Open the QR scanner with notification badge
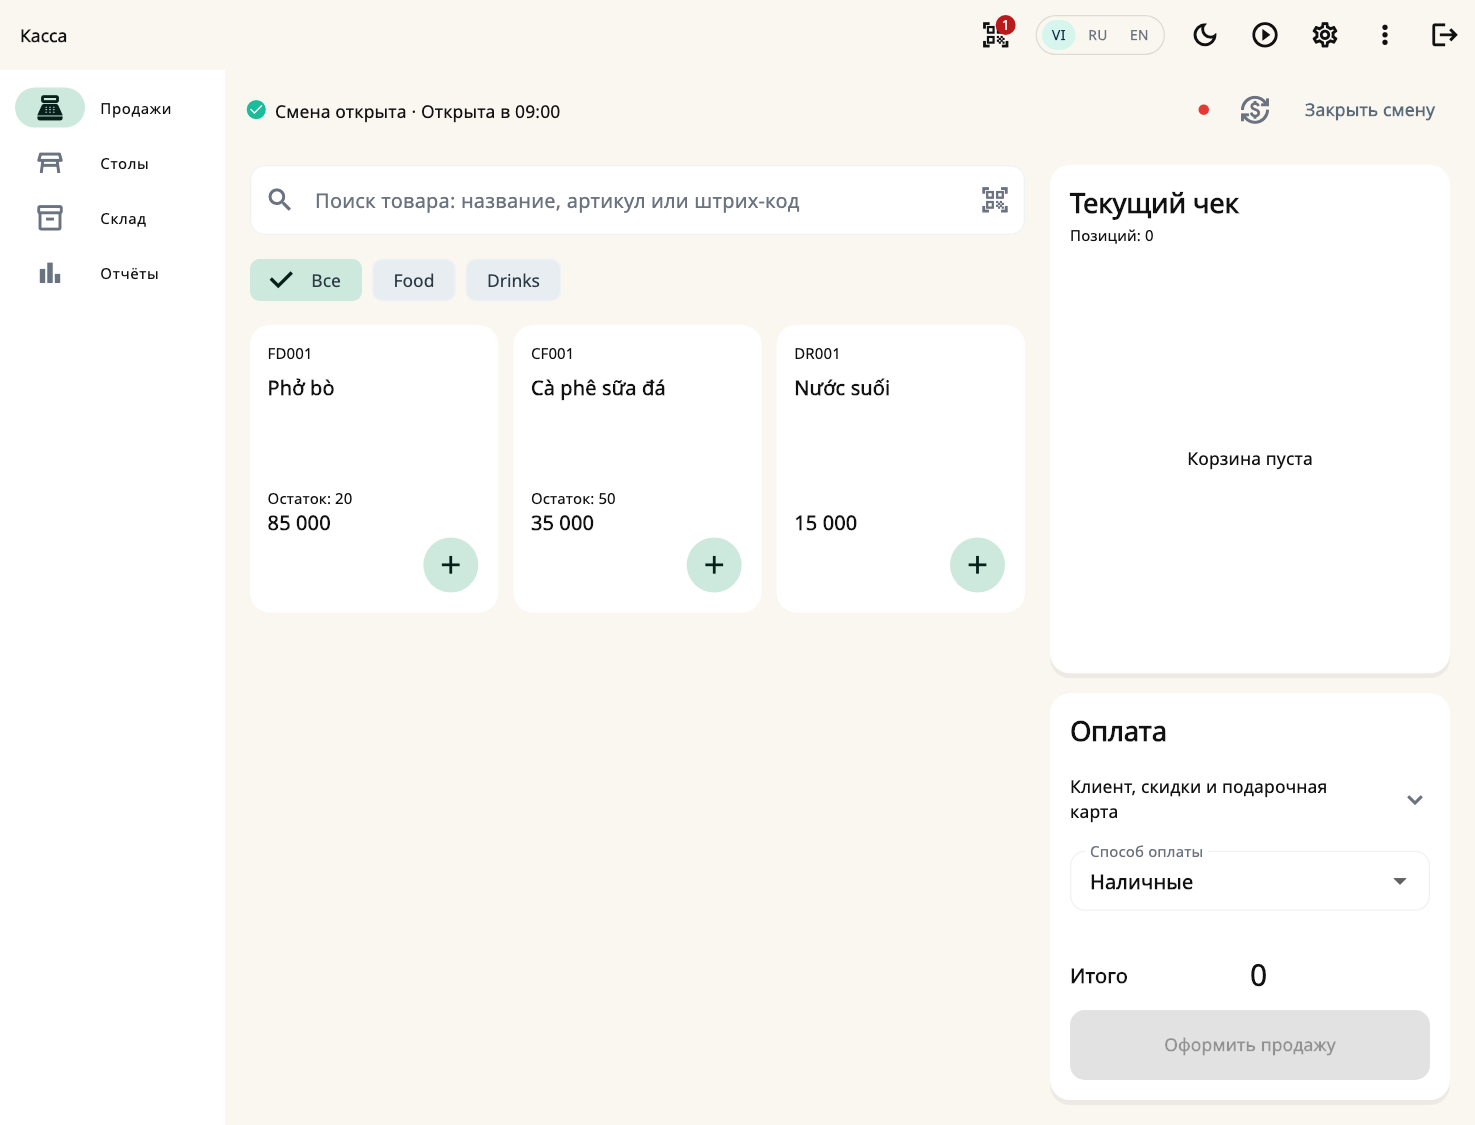Image resolution: width=1475 pixels, height=1125 pixels. click(996, 35)
